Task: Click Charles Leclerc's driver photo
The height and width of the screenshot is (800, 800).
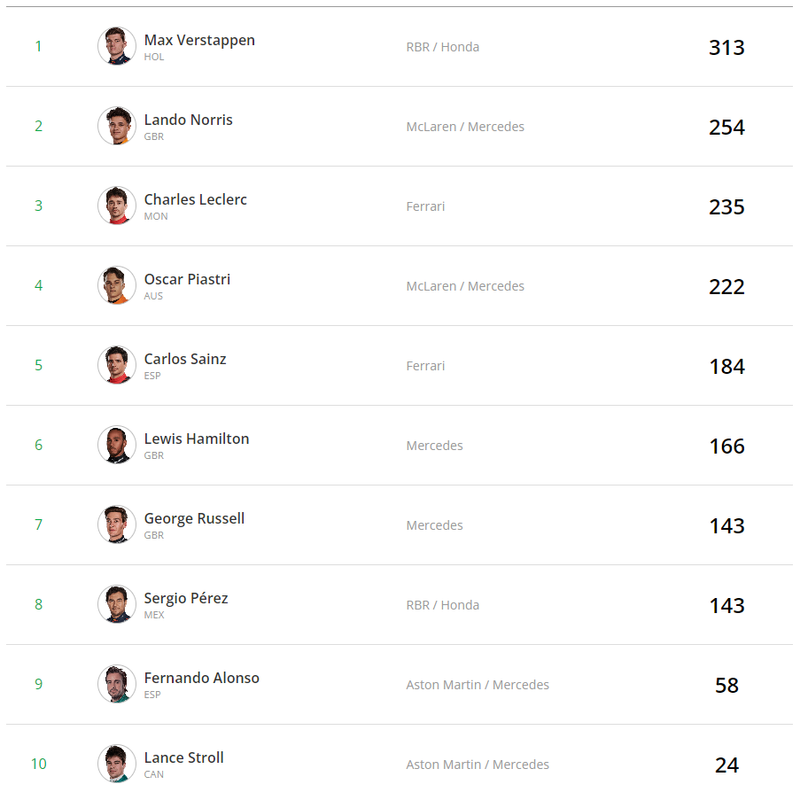Action: click(x=117, y=206)
